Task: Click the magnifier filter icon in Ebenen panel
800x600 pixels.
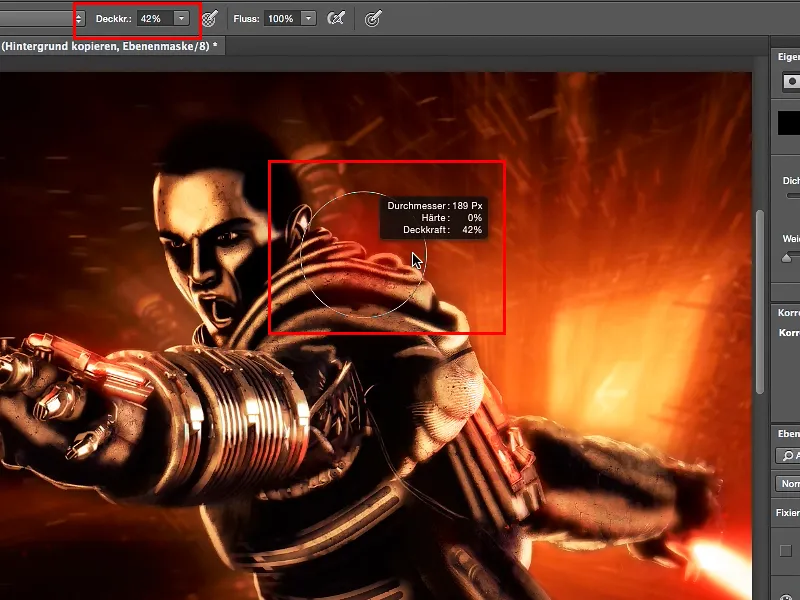Action: [789, 455]
